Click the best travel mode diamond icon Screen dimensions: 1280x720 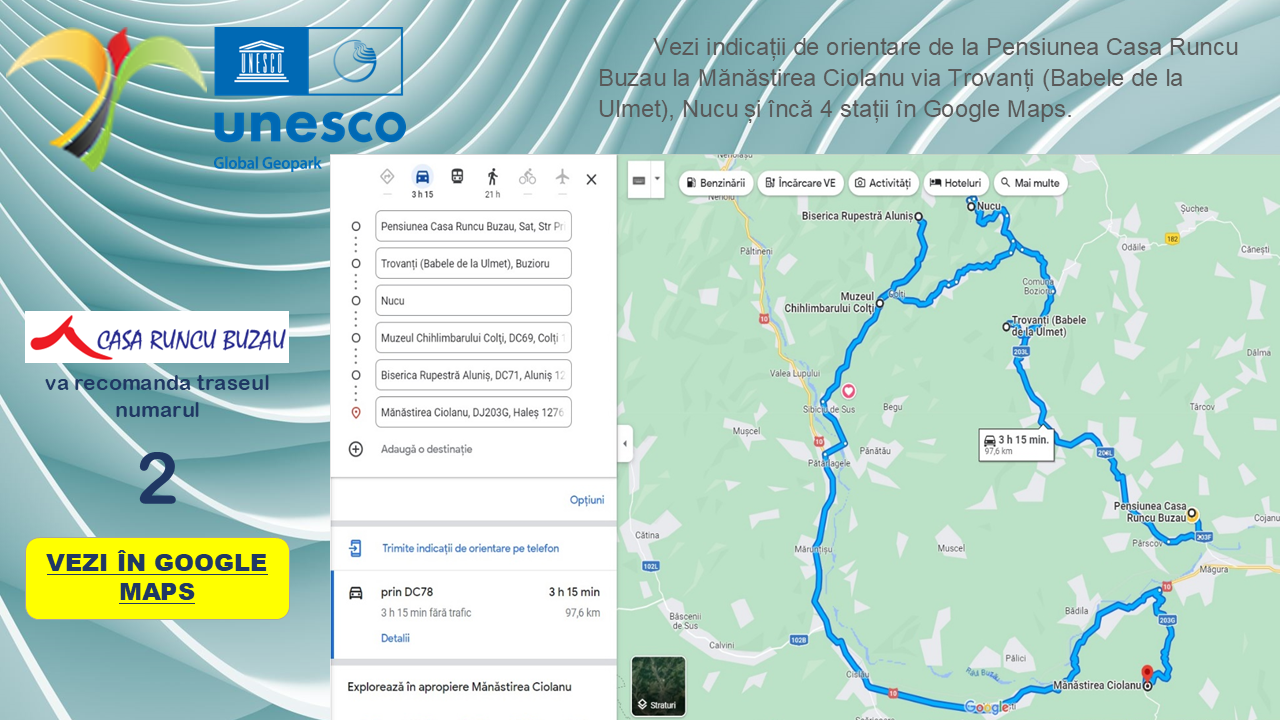tap(387, 177)
